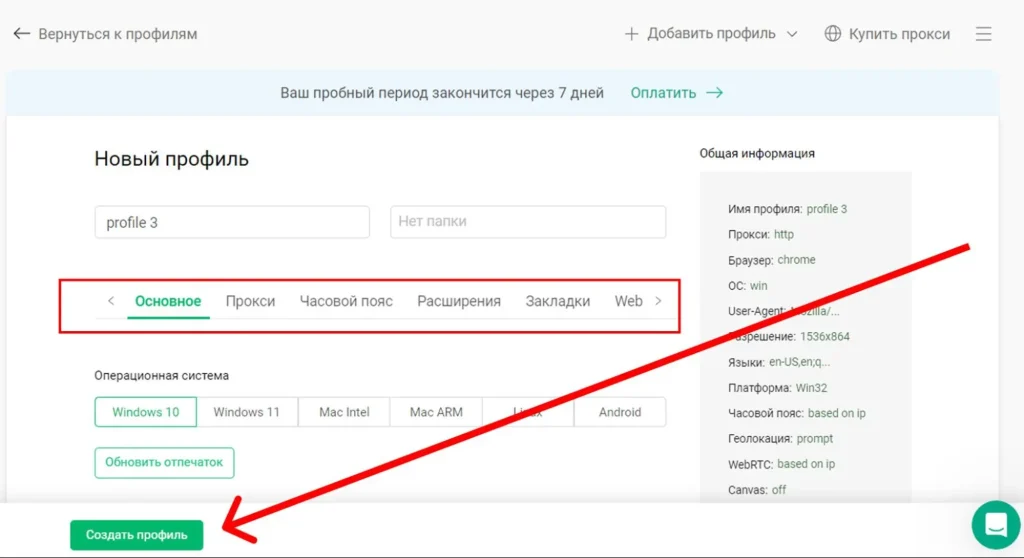1024x558 pixels.
Task: Click the plus icon for adding profile
Action: 631,33
